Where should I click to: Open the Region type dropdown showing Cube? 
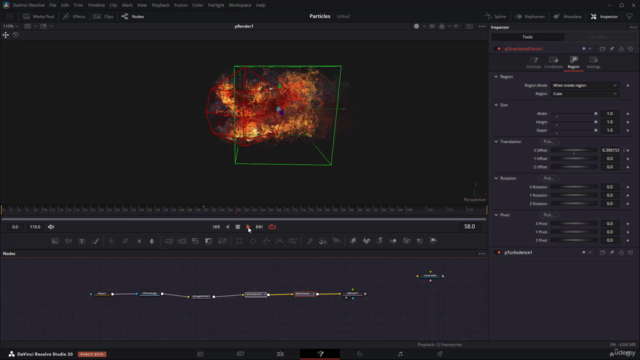coord(584,94)
